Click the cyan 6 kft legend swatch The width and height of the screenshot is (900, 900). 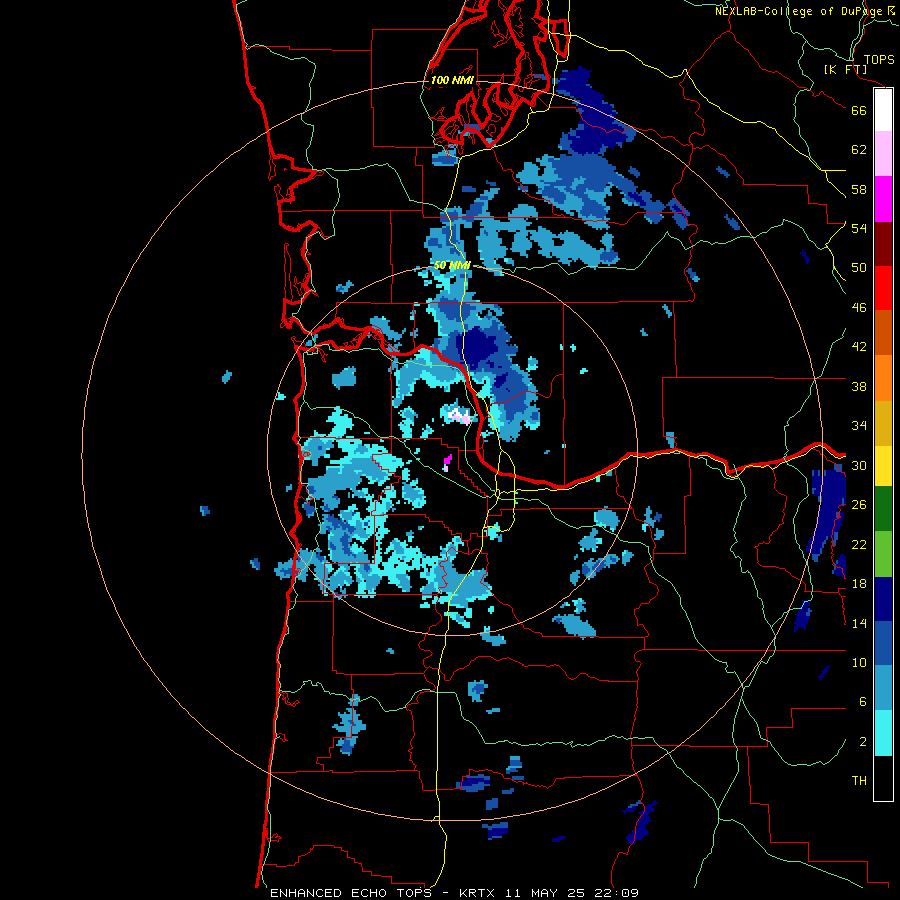pyautogui.click(x=883, y=733)
